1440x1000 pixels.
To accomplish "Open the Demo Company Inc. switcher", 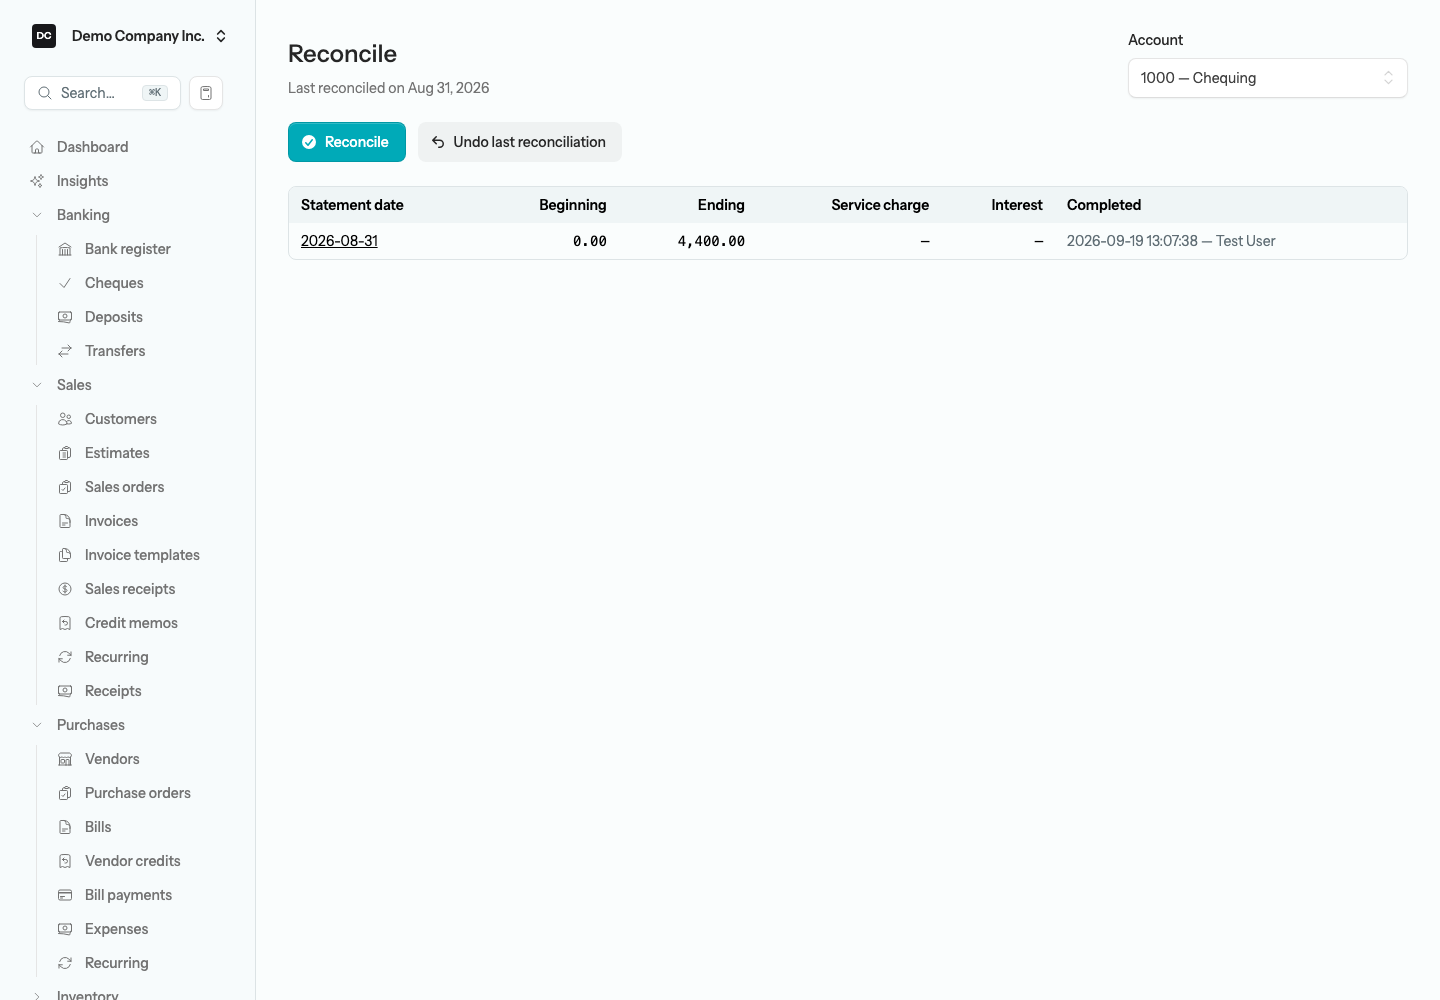I will pos(128,36).
